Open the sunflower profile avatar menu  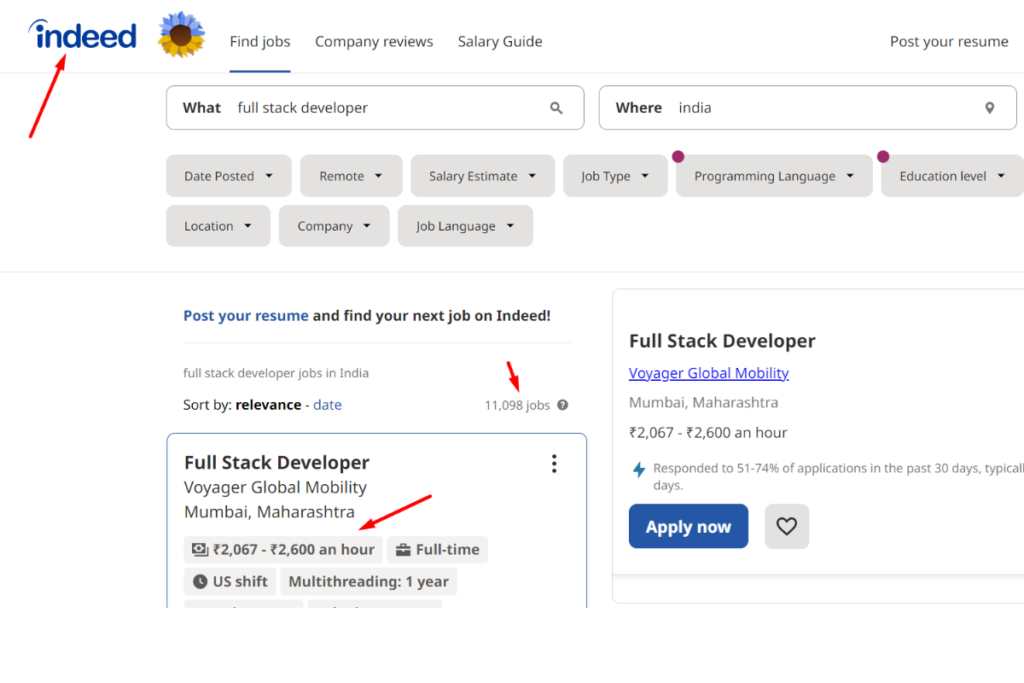(181, 34)
